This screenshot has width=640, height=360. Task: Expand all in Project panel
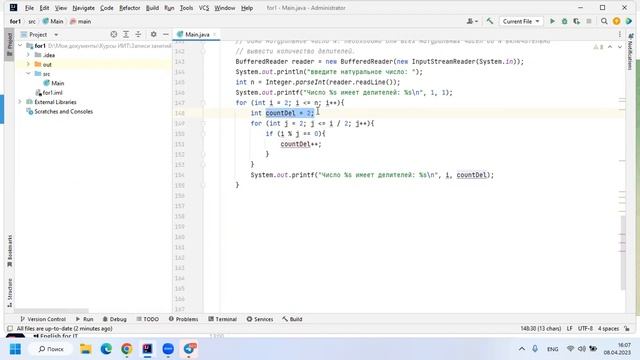[x=126, y=35]
